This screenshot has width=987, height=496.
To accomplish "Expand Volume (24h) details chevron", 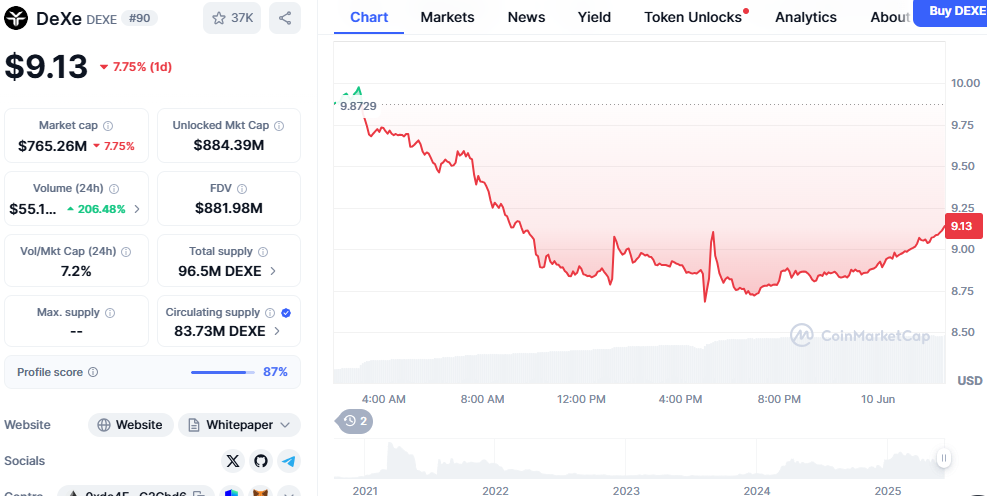I will tap(137, 209).
